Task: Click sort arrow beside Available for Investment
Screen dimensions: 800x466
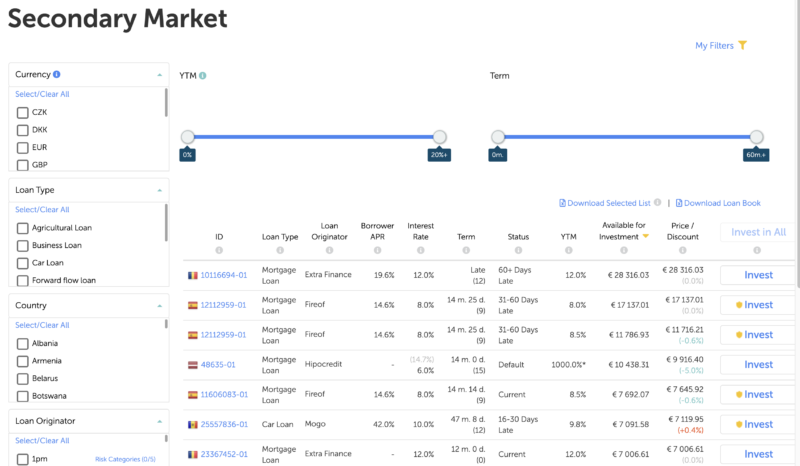Action: tap(646, 236)
